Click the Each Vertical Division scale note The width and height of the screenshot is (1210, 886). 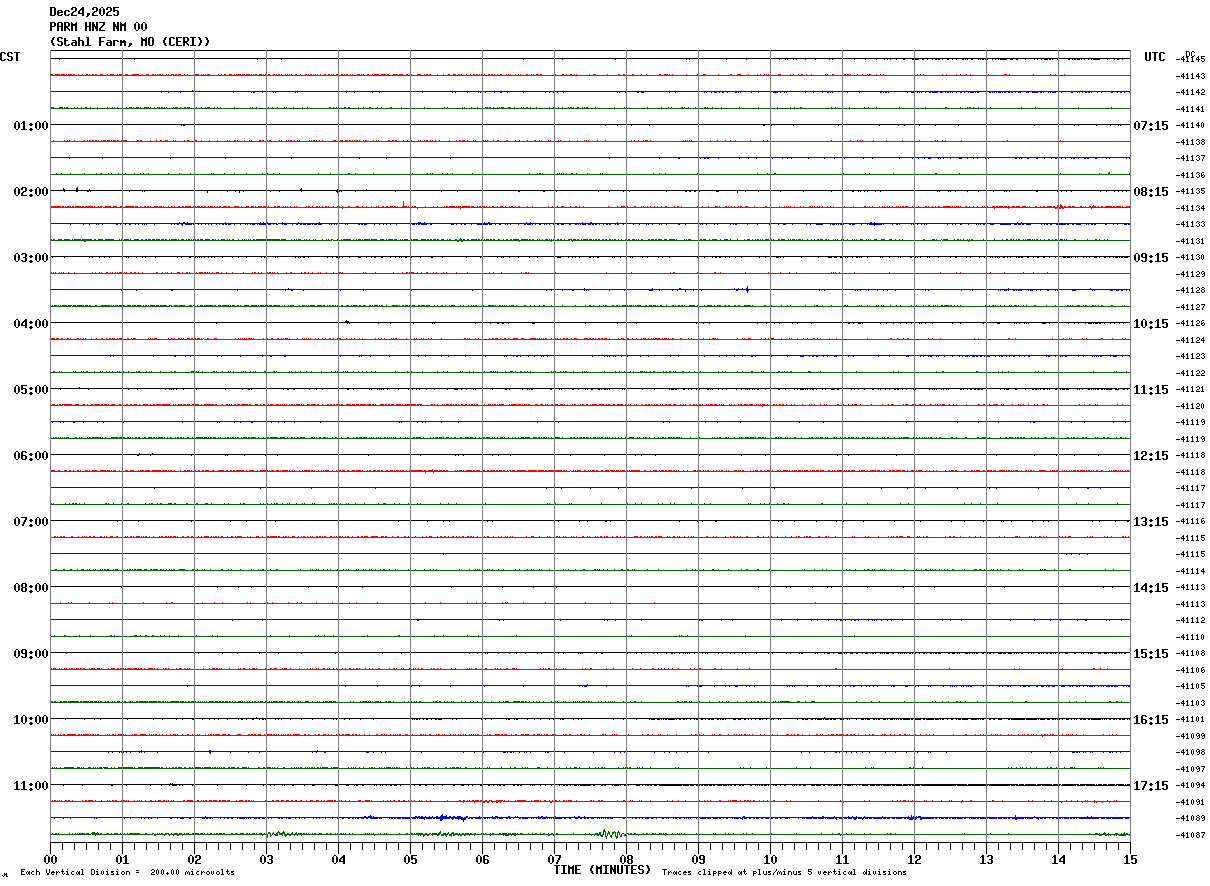[x=127, y=873]
